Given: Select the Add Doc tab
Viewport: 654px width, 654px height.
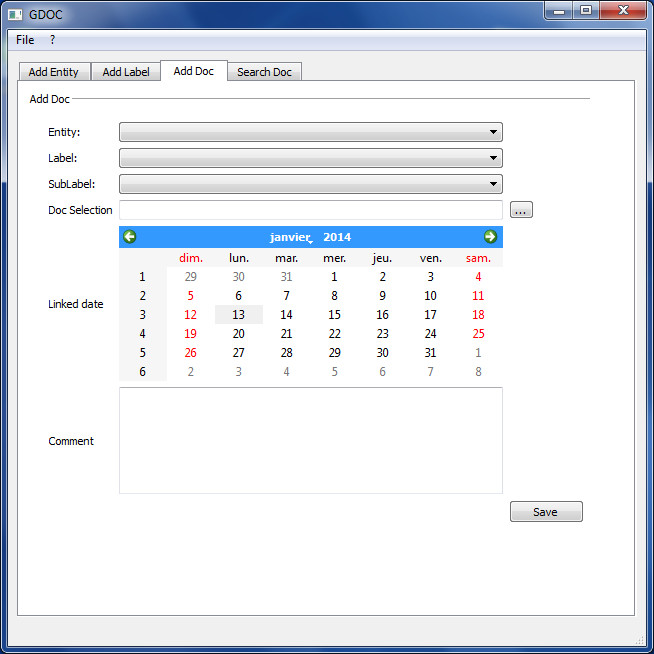Looking at the screenshot, I should click(194, 70).
